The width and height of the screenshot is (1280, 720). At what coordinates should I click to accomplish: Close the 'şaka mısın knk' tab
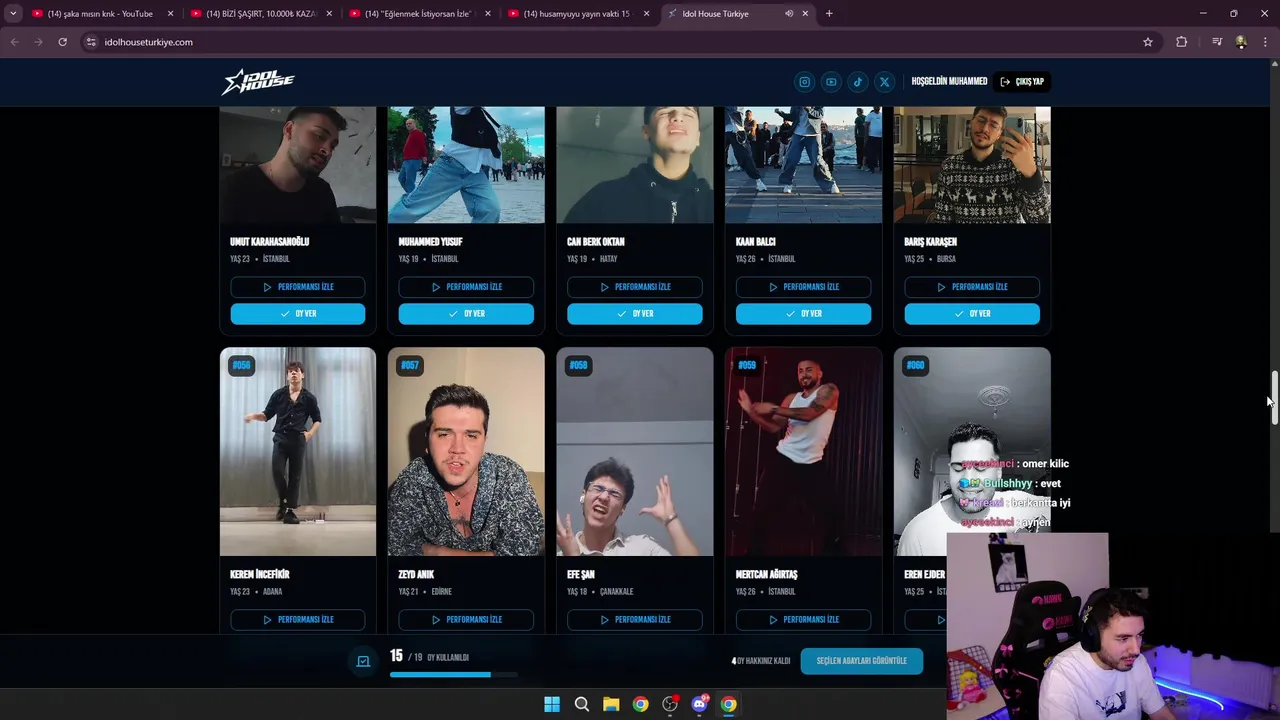pos(170,14)
